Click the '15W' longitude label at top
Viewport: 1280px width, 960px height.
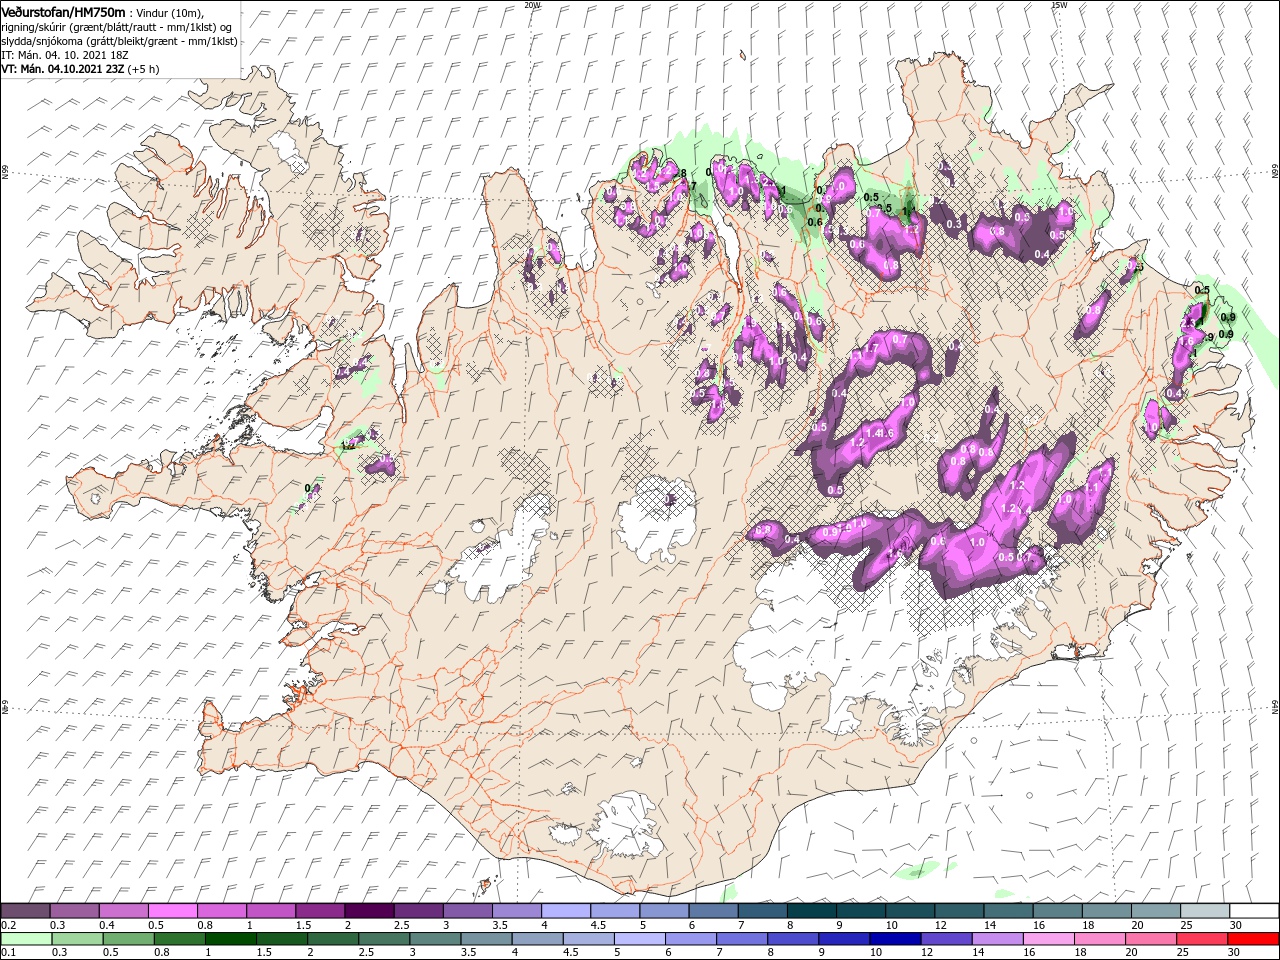[1059, 5]
